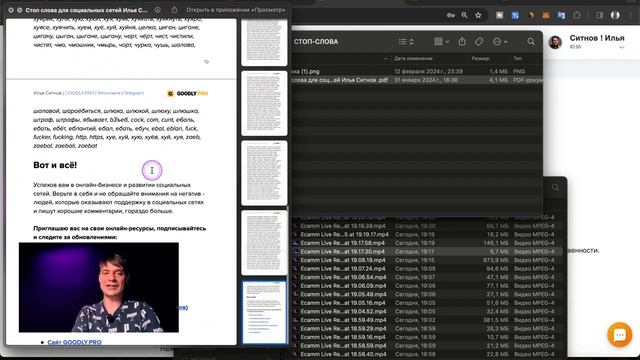Open the orange chat widget button
The image size is (640, 360).
(620, 335)
